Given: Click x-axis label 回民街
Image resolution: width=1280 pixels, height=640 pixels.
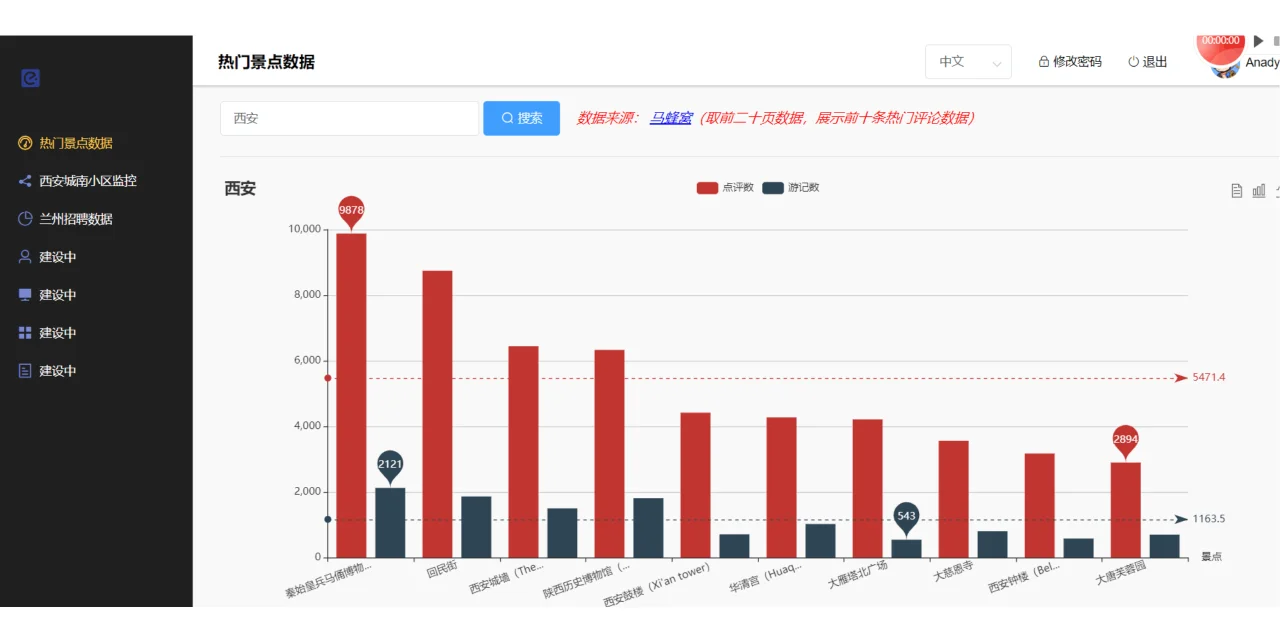Looking at the screenshot, I should (442, 568).
